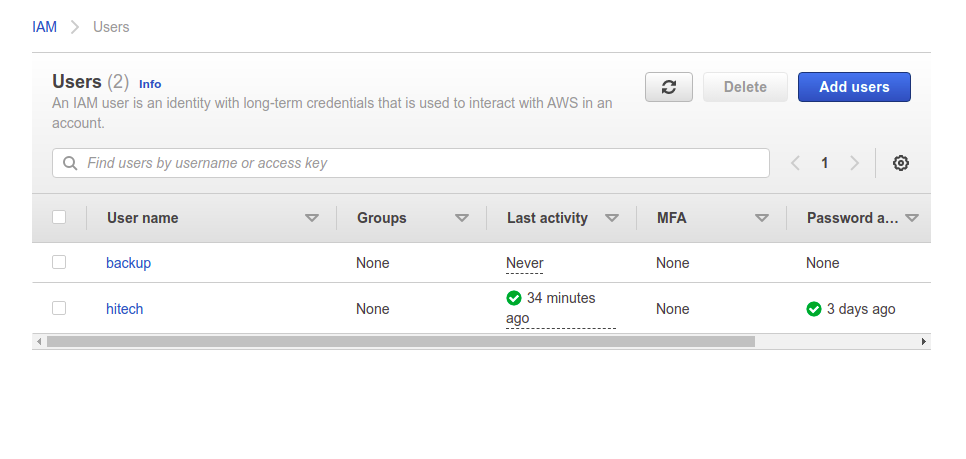Image resolution: width=966 pixels, height=459 pixels.
Task: Click the Add users button
Action: coord(854,87)
